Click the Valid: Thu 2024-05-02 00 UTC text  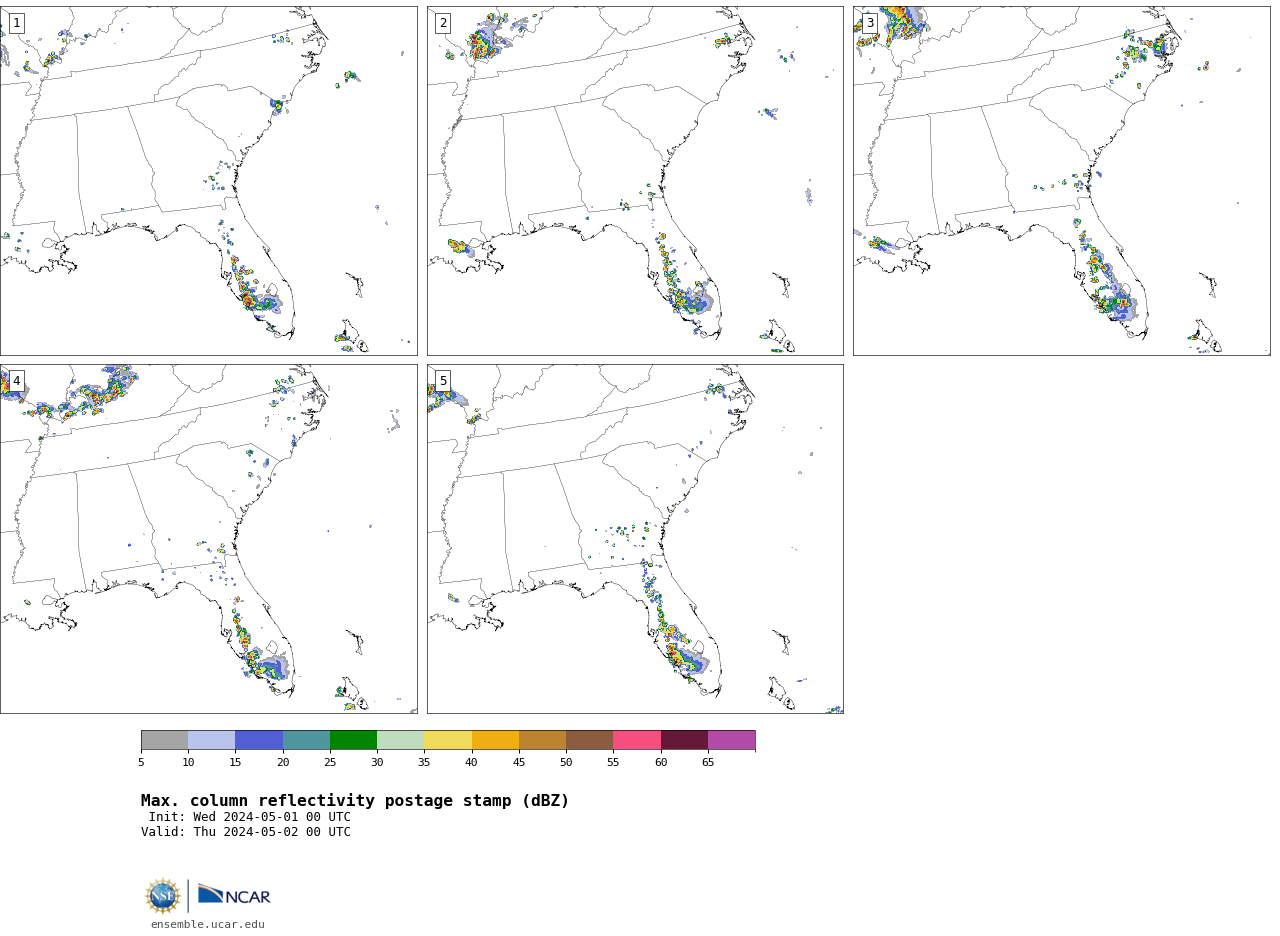point(246,832)
